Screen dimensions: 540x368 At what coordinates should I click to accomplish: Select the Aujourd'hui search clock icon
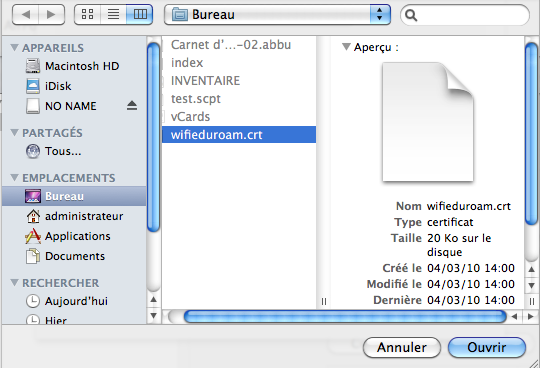click(33, 301)
